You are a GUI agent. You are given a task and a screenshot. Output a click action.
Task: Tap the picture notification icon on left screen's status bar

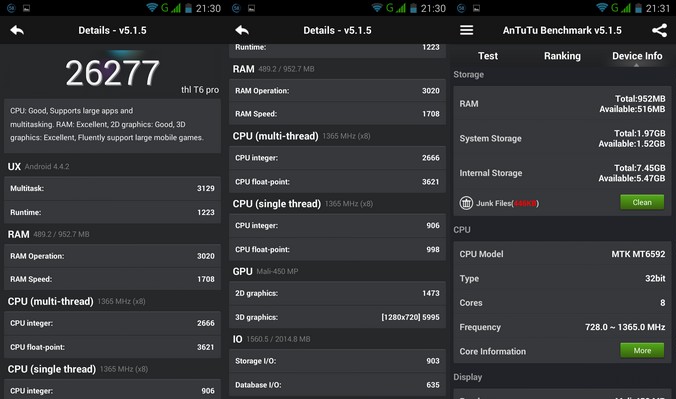pyautogui.click(x=26, y=8)
